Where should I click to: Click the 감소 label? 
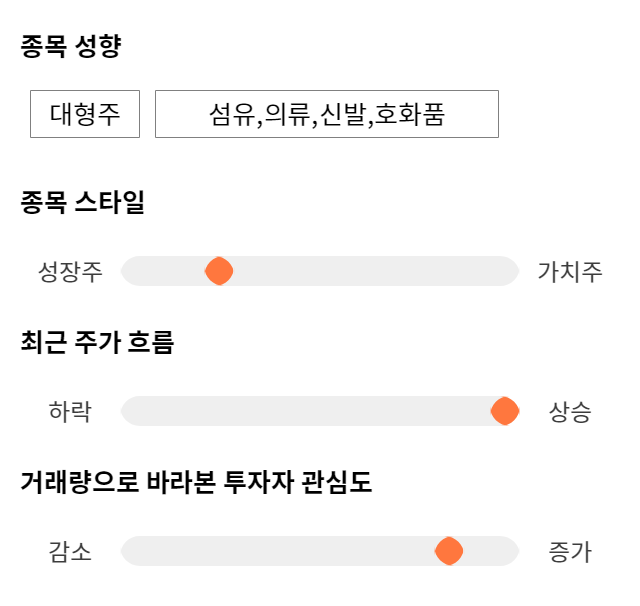[70, 552]
